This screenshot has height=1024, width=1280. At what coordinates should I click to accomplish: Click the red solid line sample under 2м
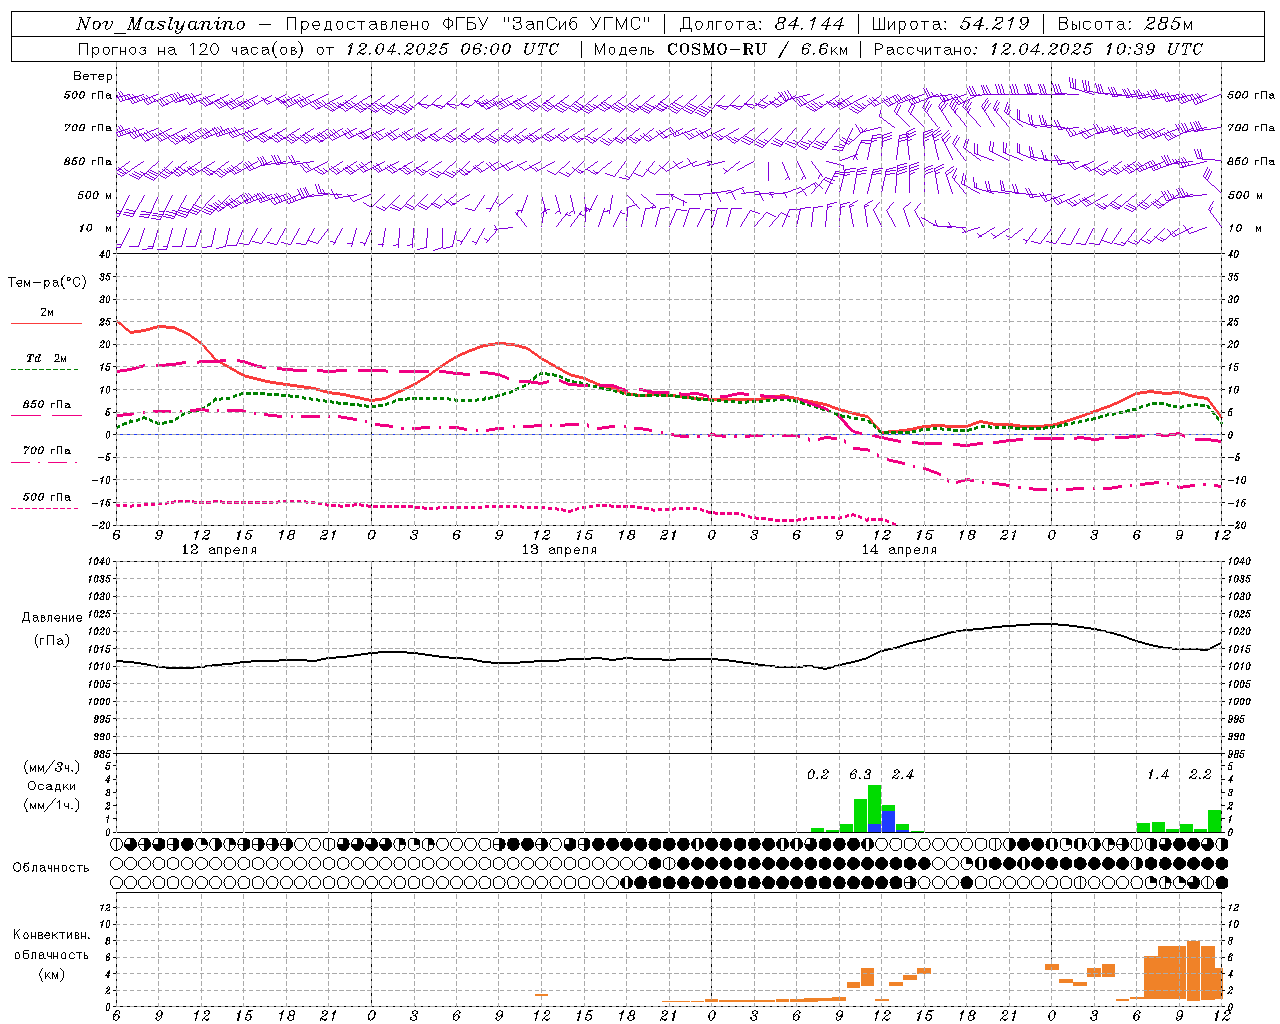(x=46, y=323)
